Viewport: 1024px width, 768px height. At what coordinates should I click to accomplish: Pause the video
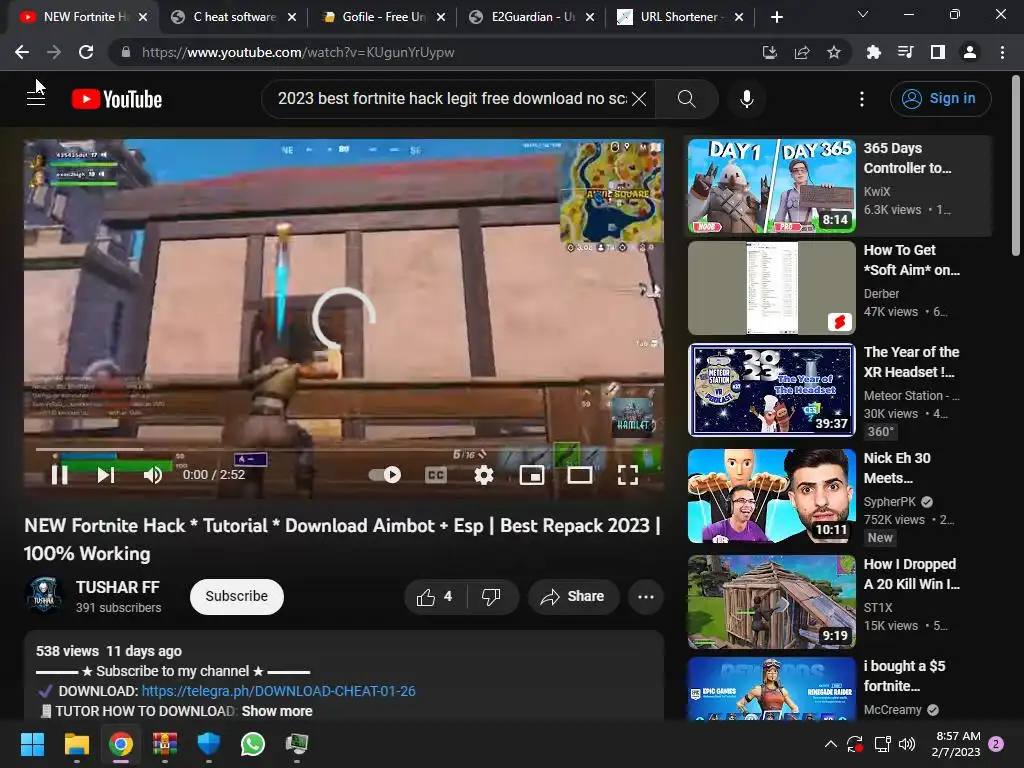[59, 475]
